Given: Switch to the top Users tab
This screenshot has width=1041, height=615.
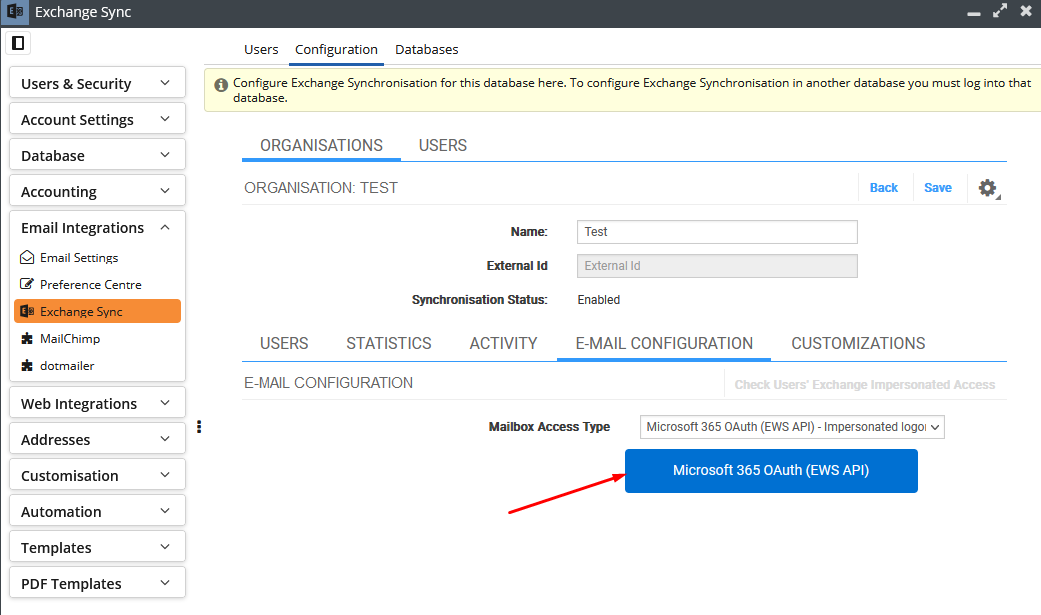Looking at the screenshot, I should point(261,50).
